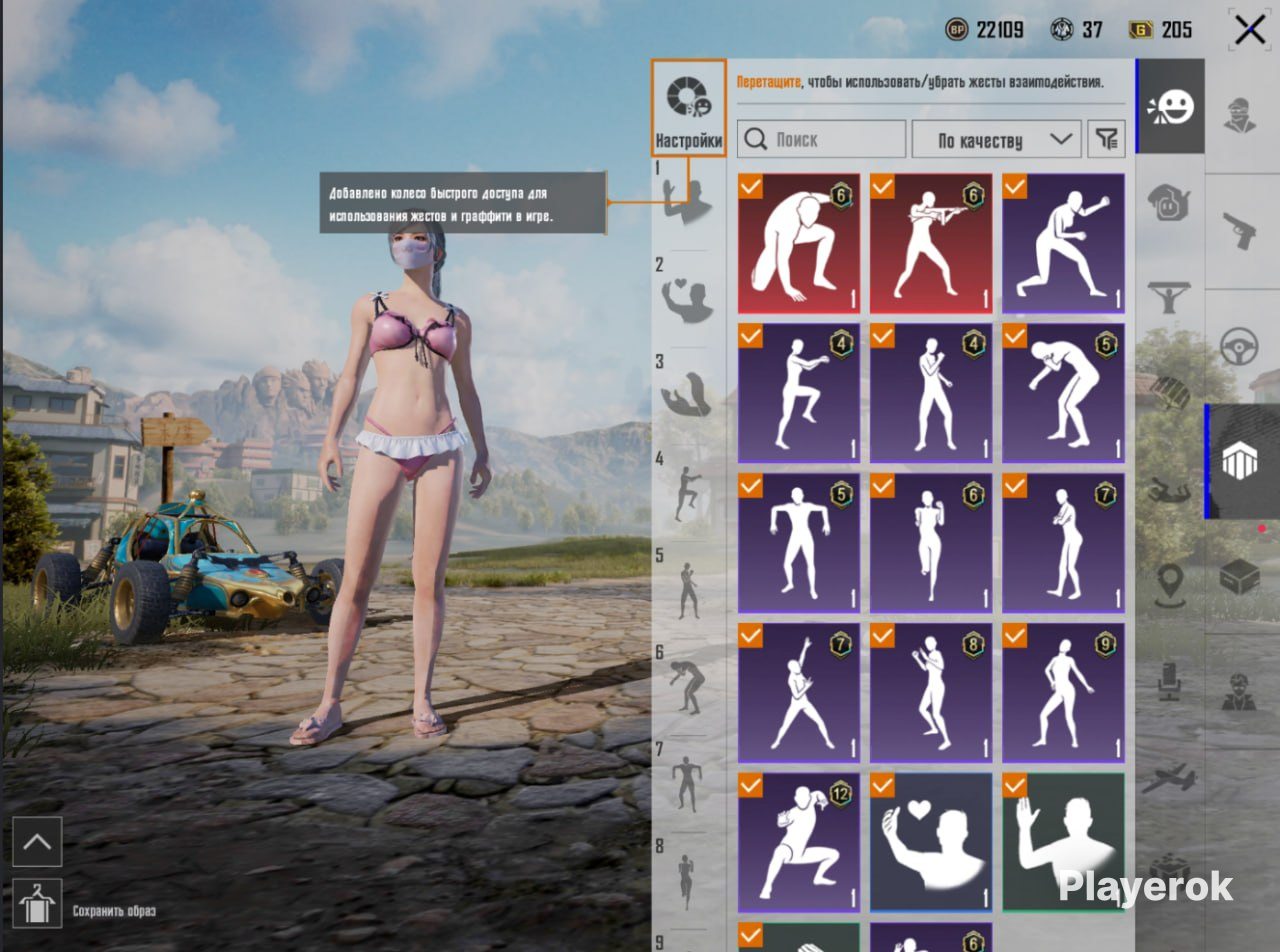Select wheel slot 7 emote
The height and width of the screenshot is (952, 1280).
[688, 783]
